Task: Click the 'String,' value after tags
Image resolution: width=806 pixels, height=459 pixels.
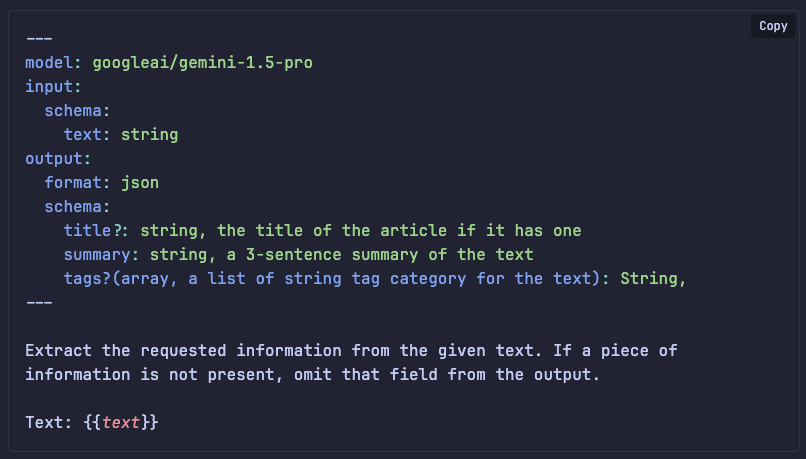Action: click(x=653, y=278)
